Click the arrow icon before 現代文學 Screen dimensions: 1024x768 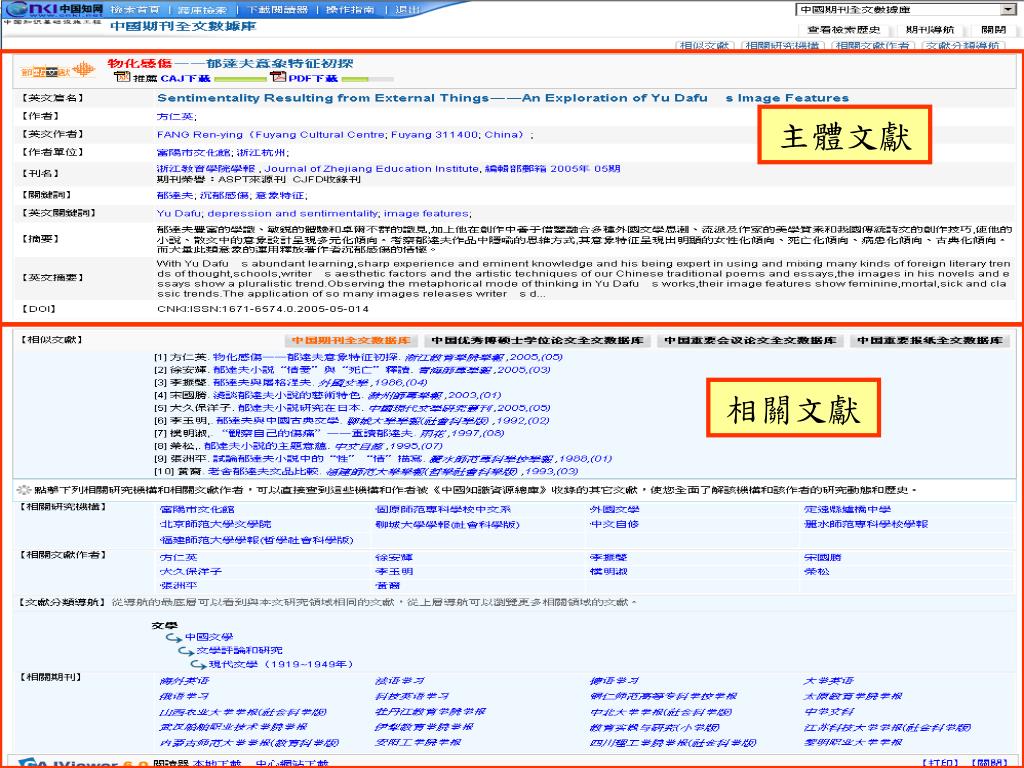tap(199, 665)
